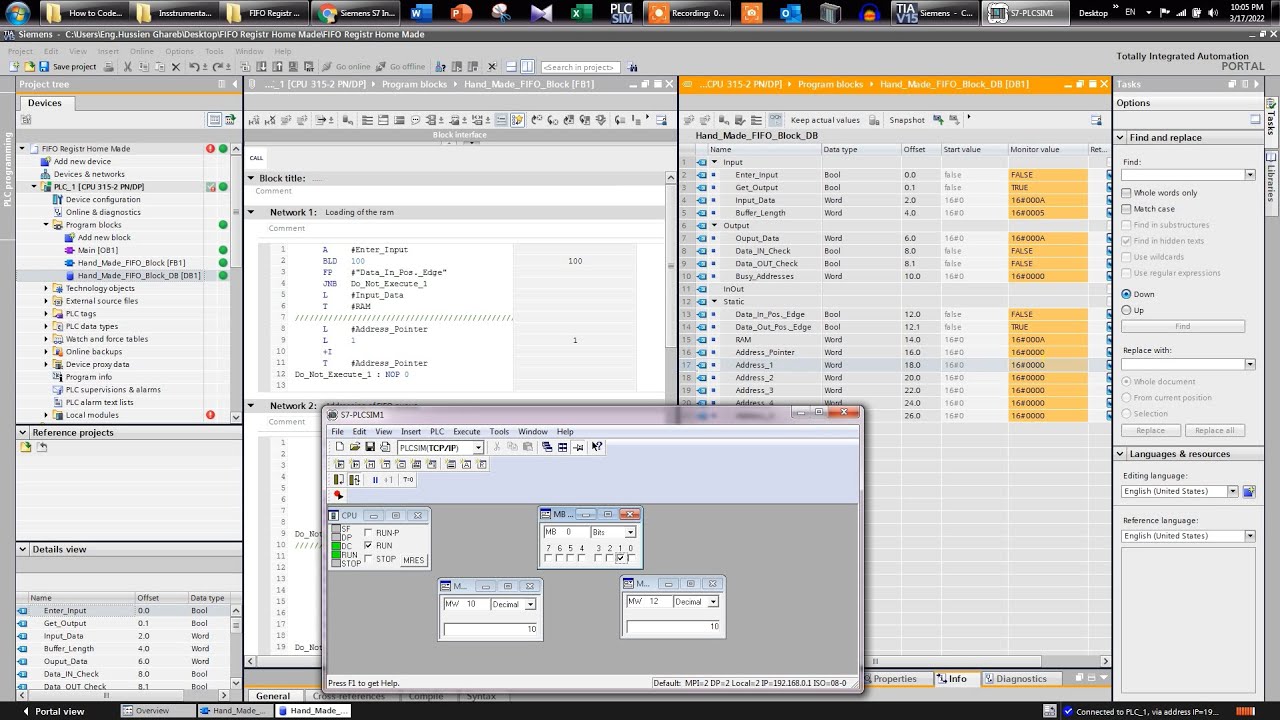The height and width of the screenshot is (720, 1280).
Task: Click the Print icon in TIA toolbar
Action: 108,67
